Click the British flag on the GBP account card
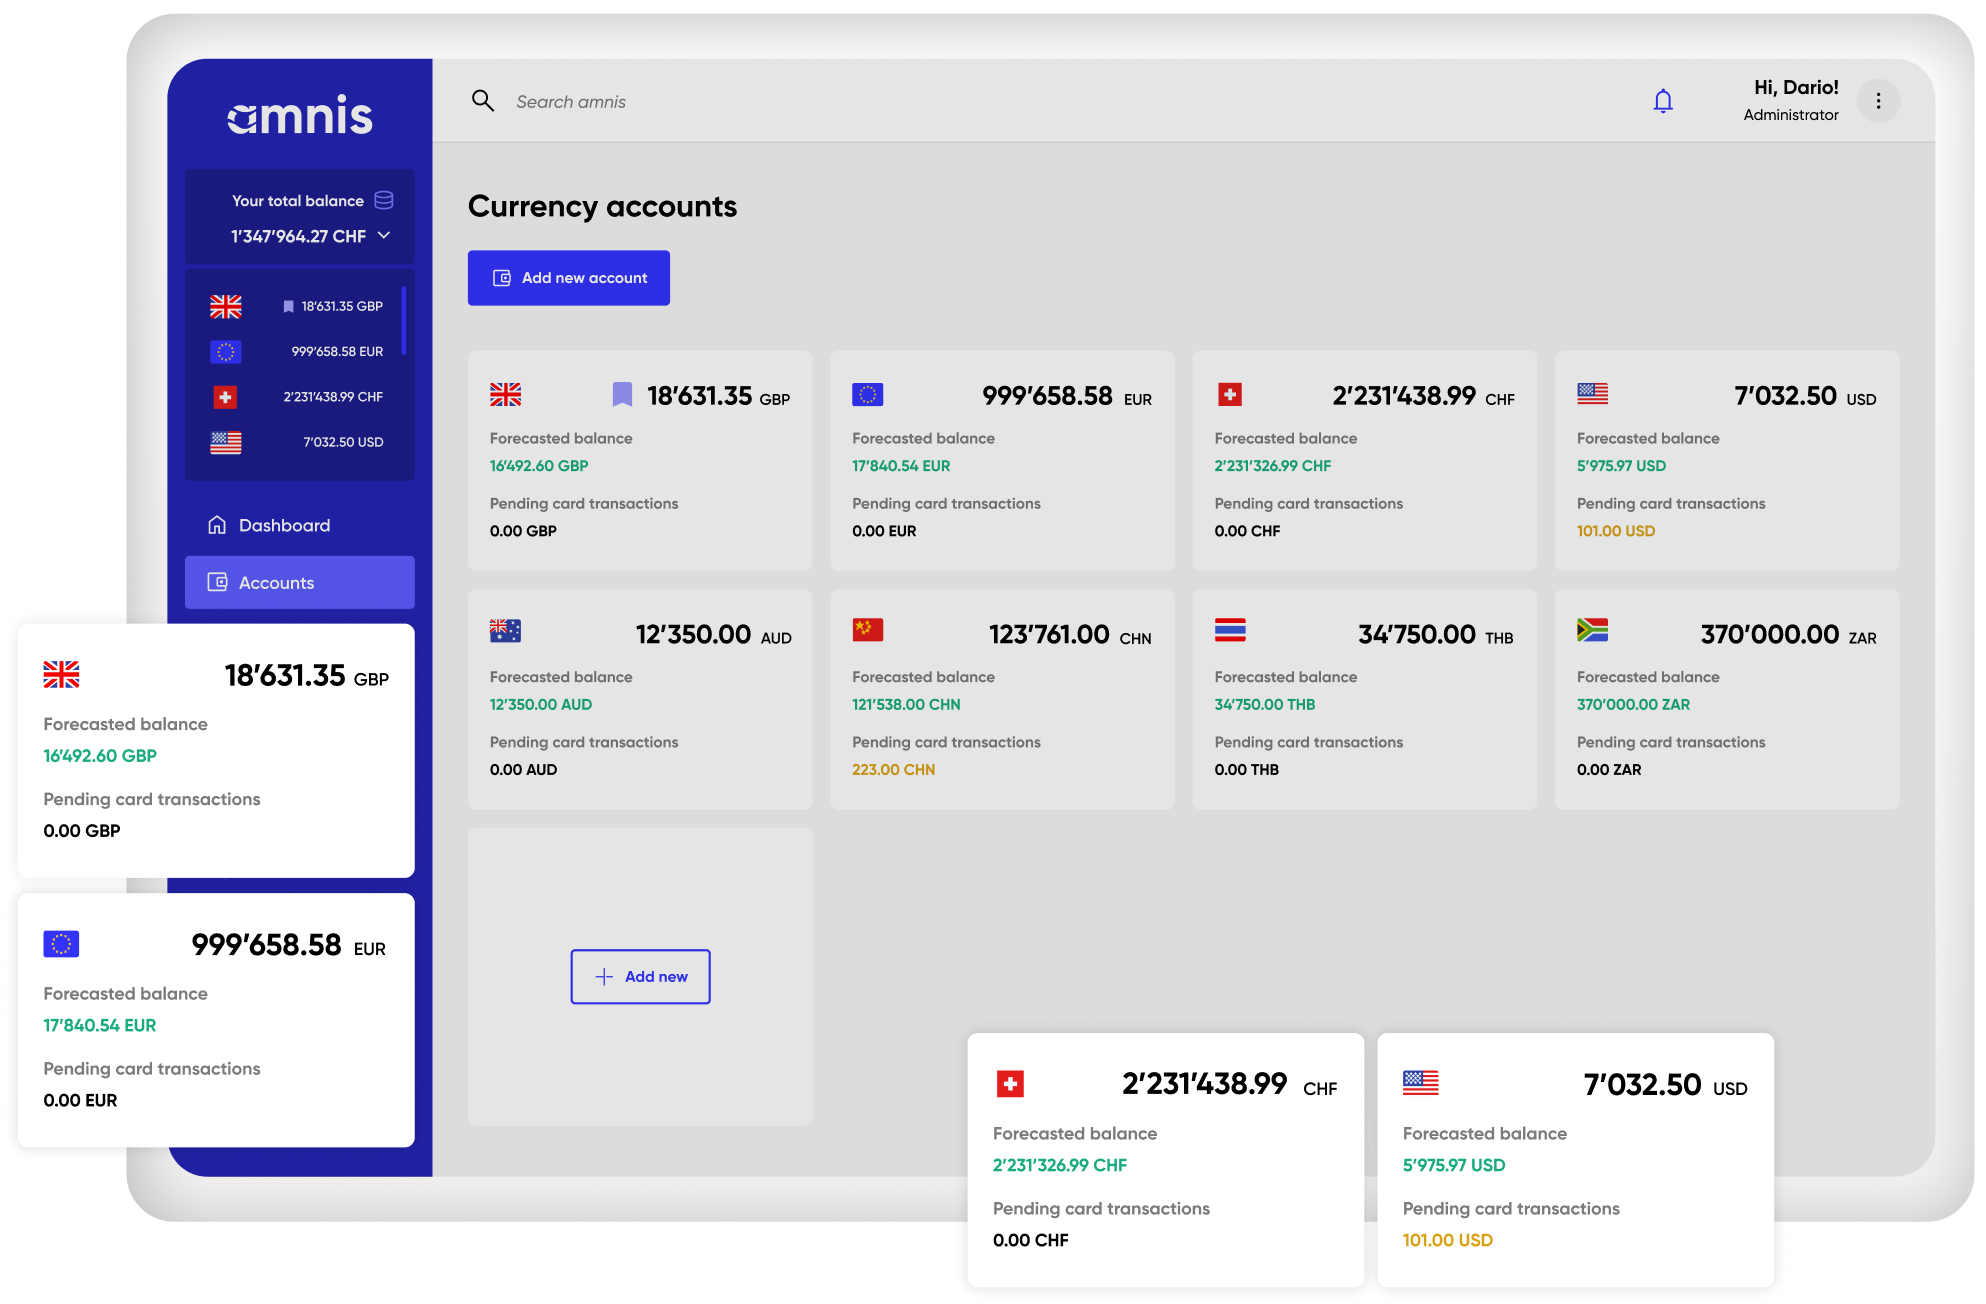 508,395
